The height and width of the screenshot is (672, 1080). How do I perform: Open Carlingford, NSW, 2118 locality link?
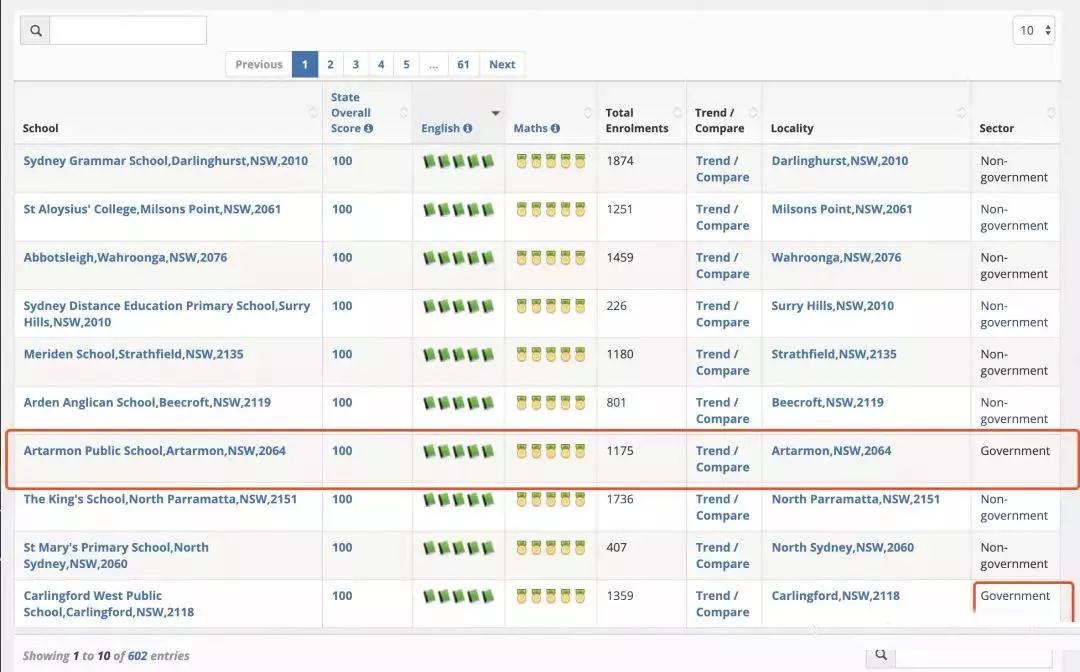click(835, 596)
